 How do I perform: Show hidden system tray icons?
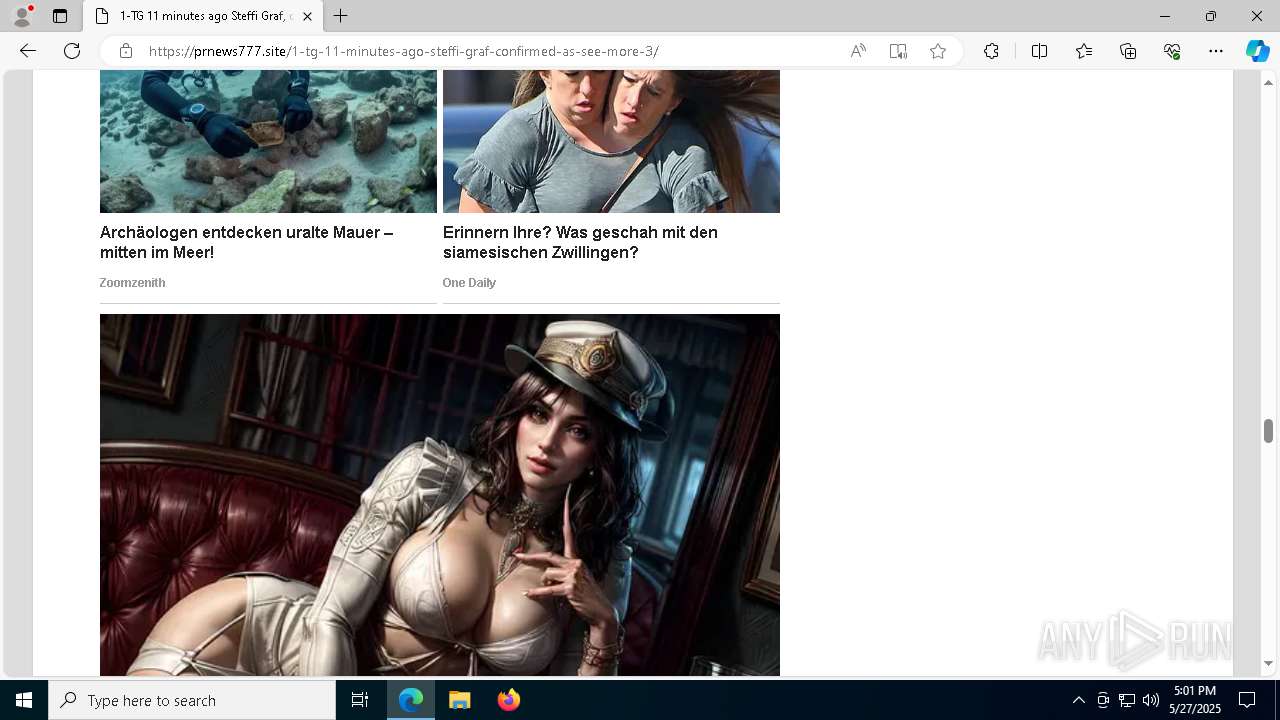(x=1078, y=700)
